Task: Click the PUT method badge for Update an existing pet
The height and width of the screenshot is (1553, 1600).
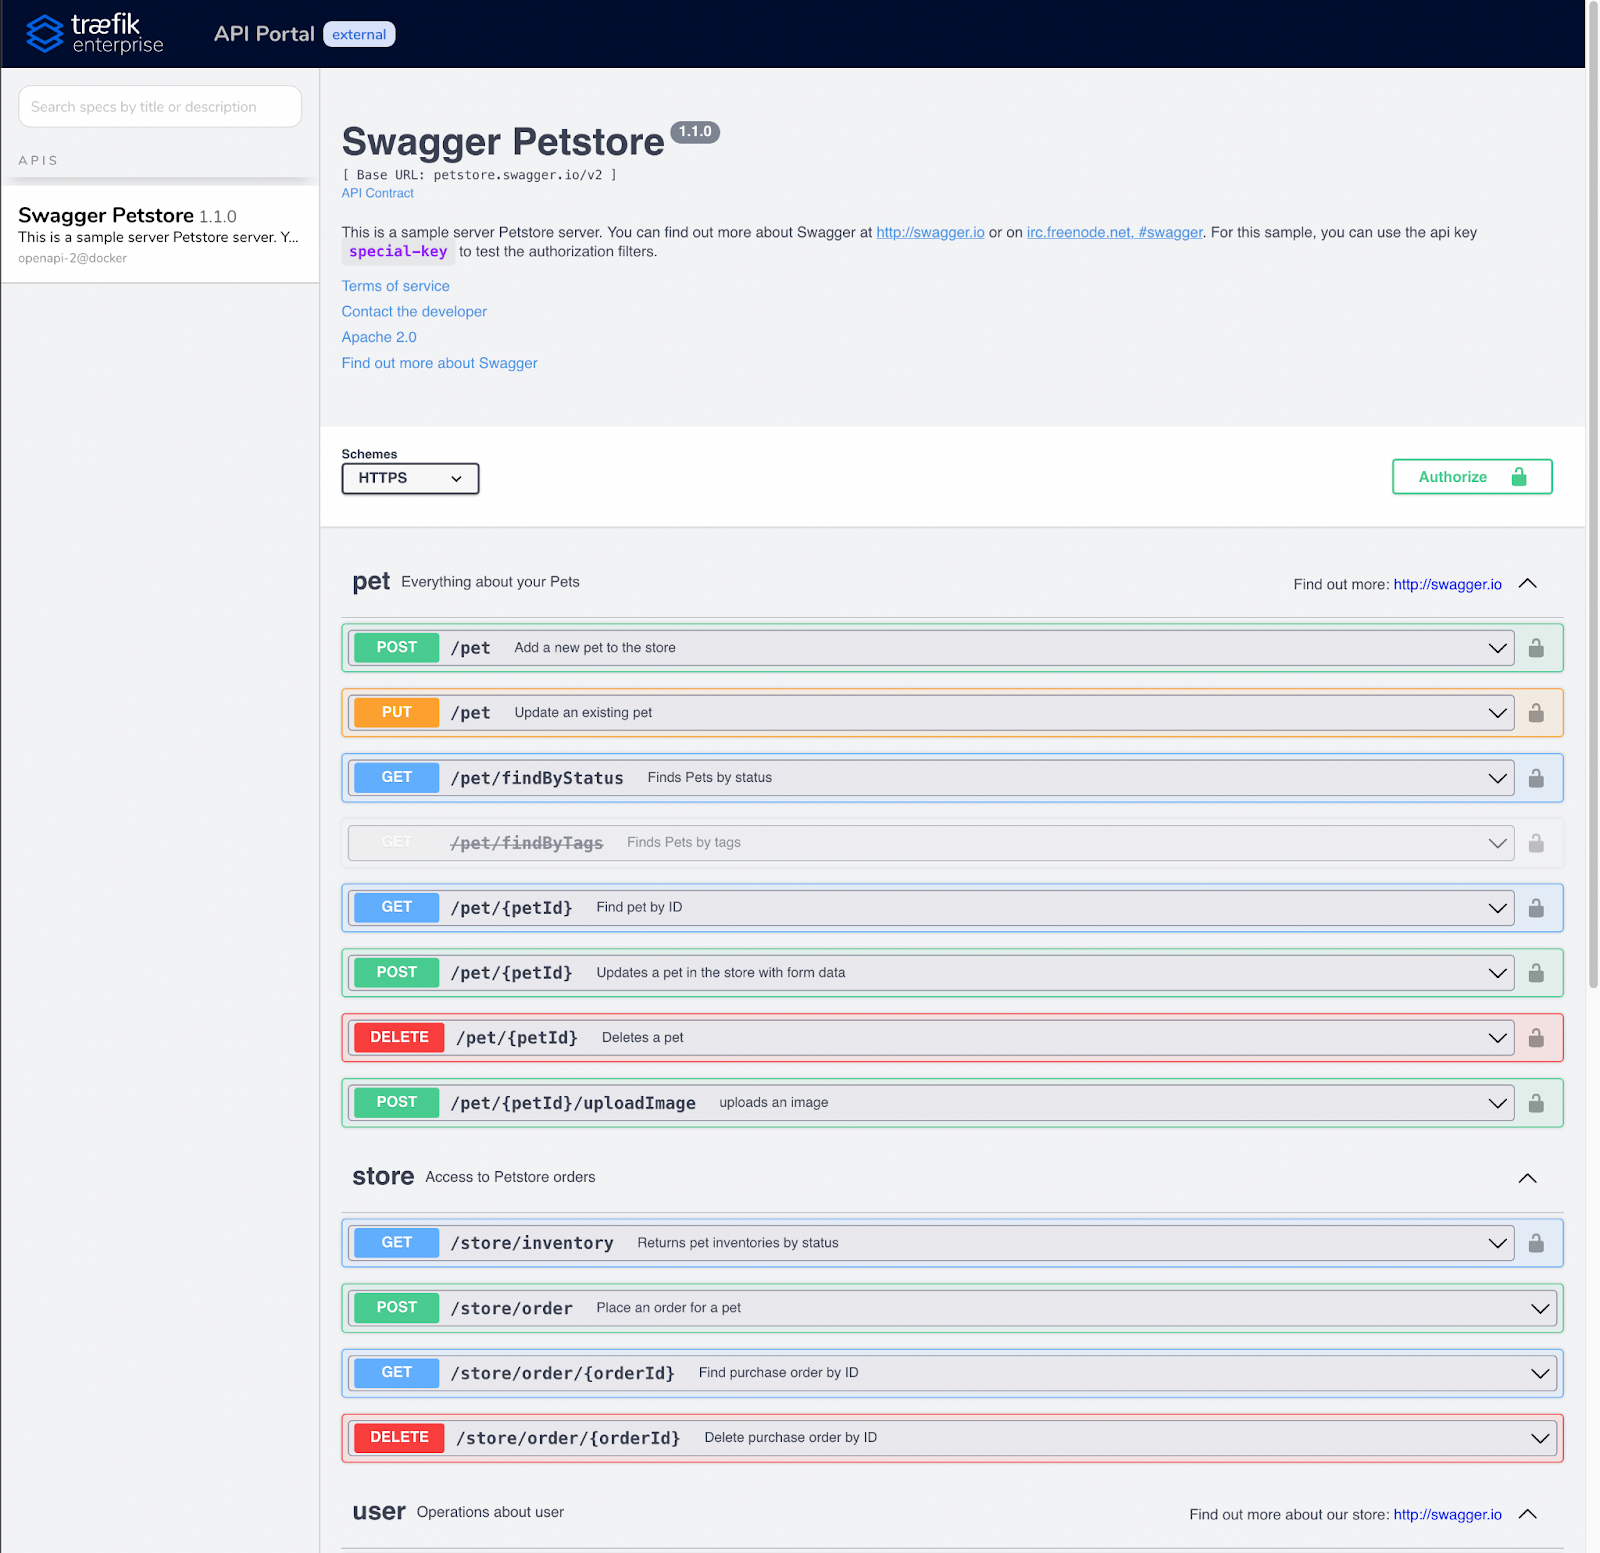Action: [x=396, y=713]
